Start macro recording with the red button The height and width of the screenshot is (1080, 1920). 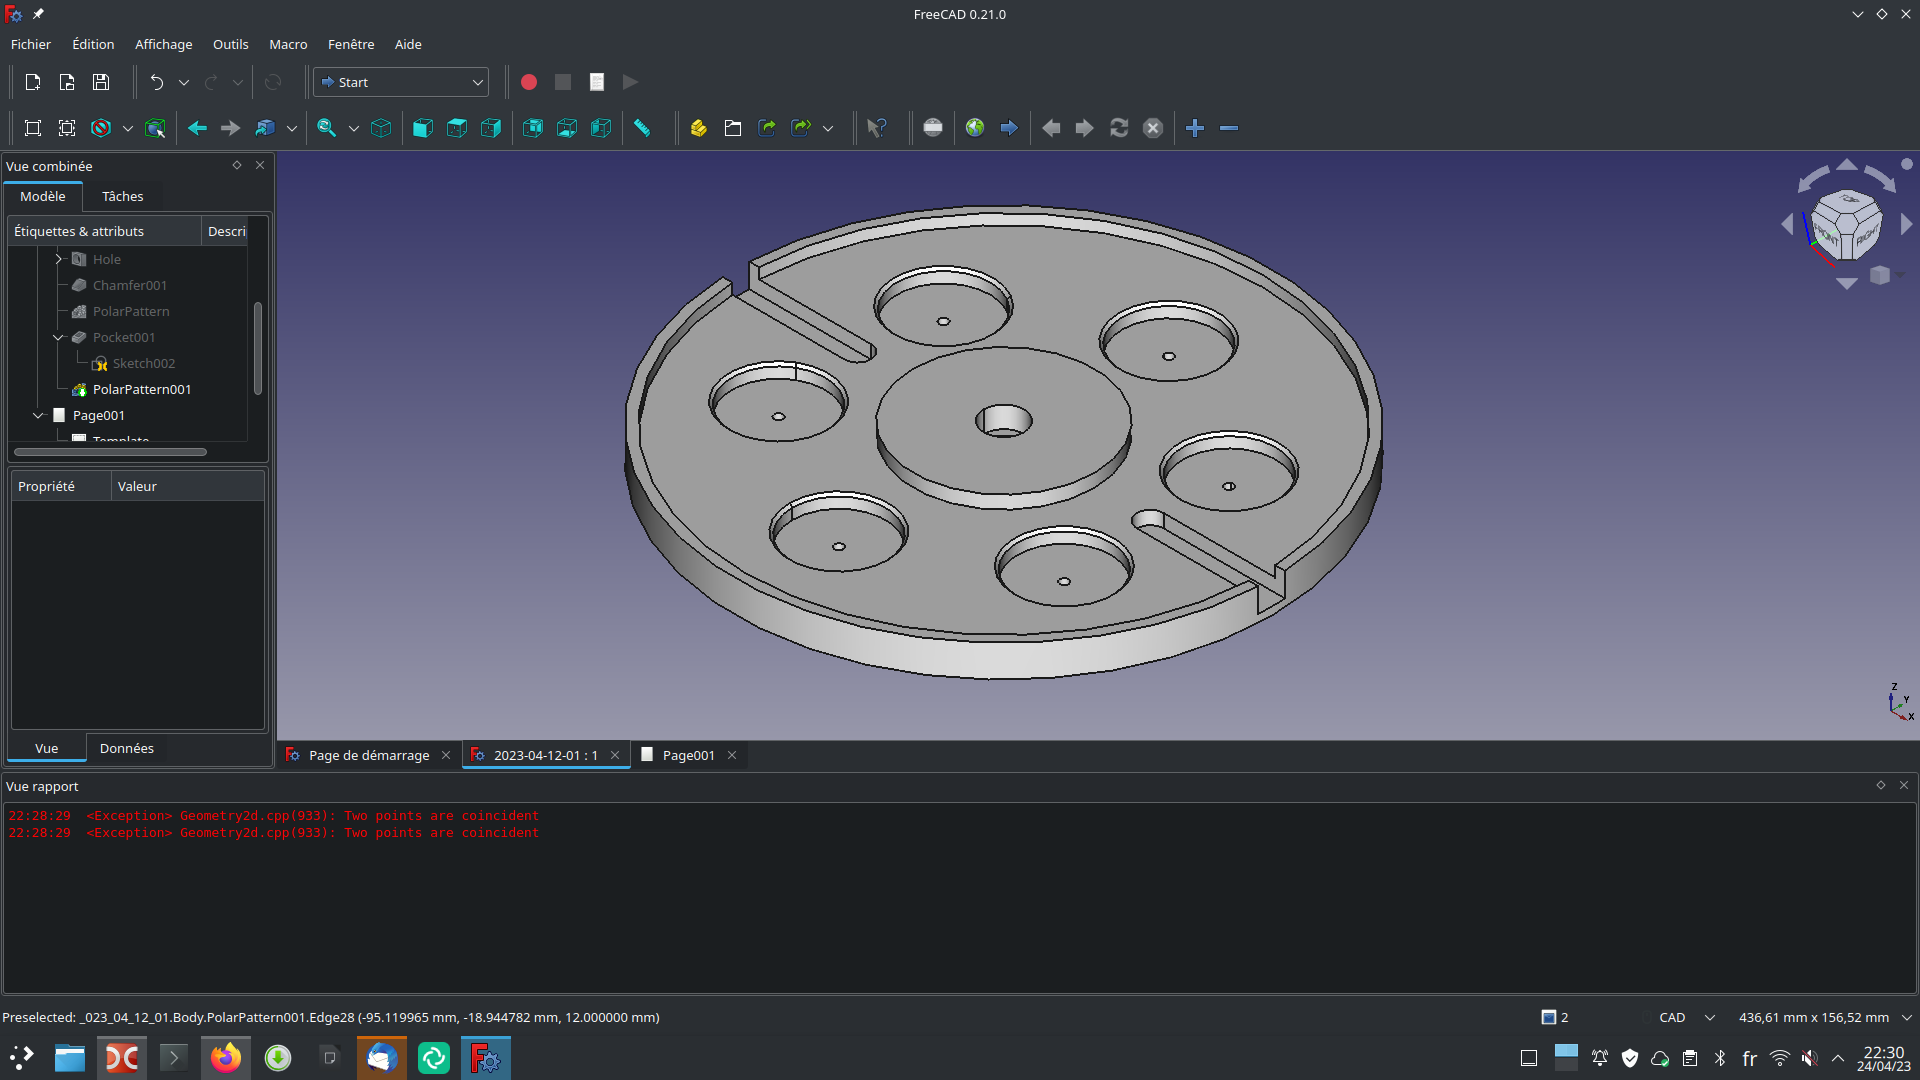(x=529, y=82)
